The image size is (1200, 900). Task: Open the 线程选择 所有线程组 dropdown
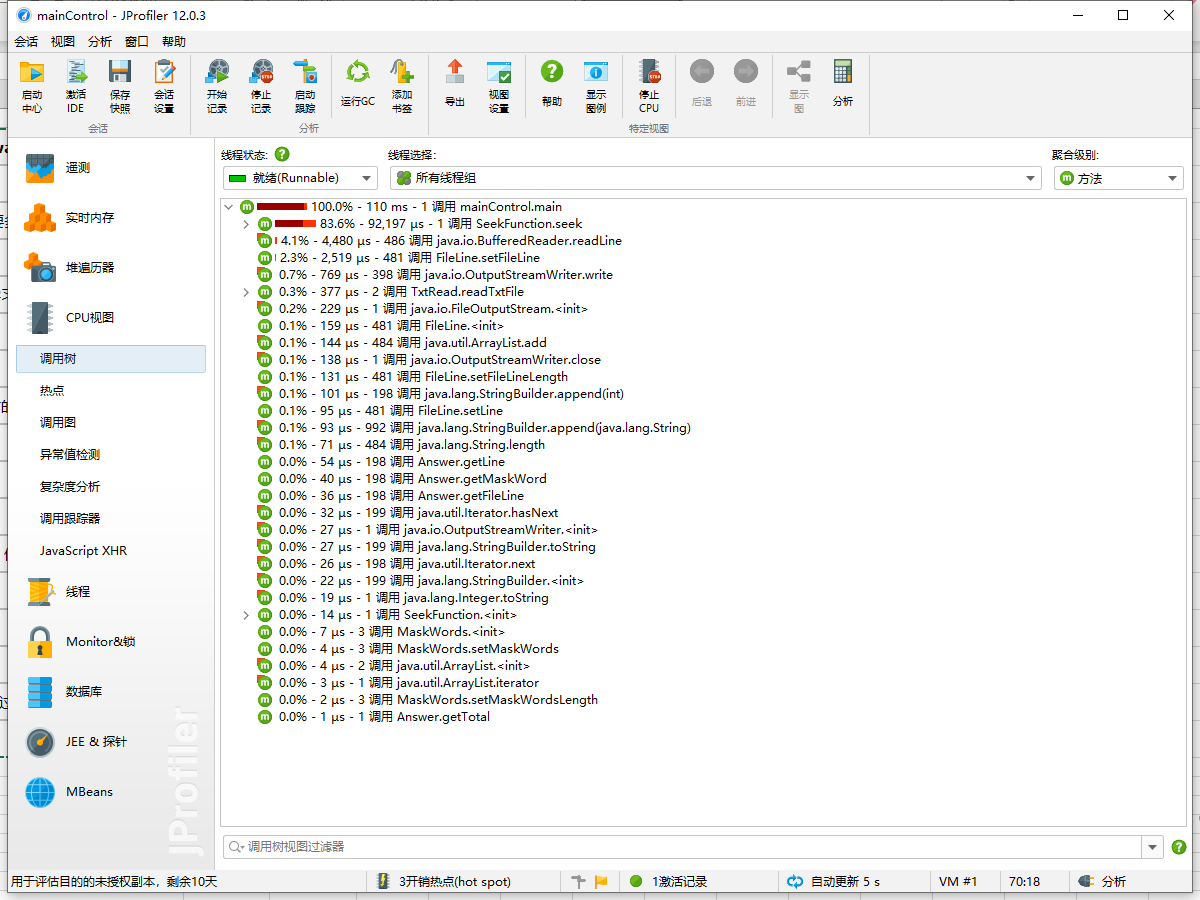point(715,178)
